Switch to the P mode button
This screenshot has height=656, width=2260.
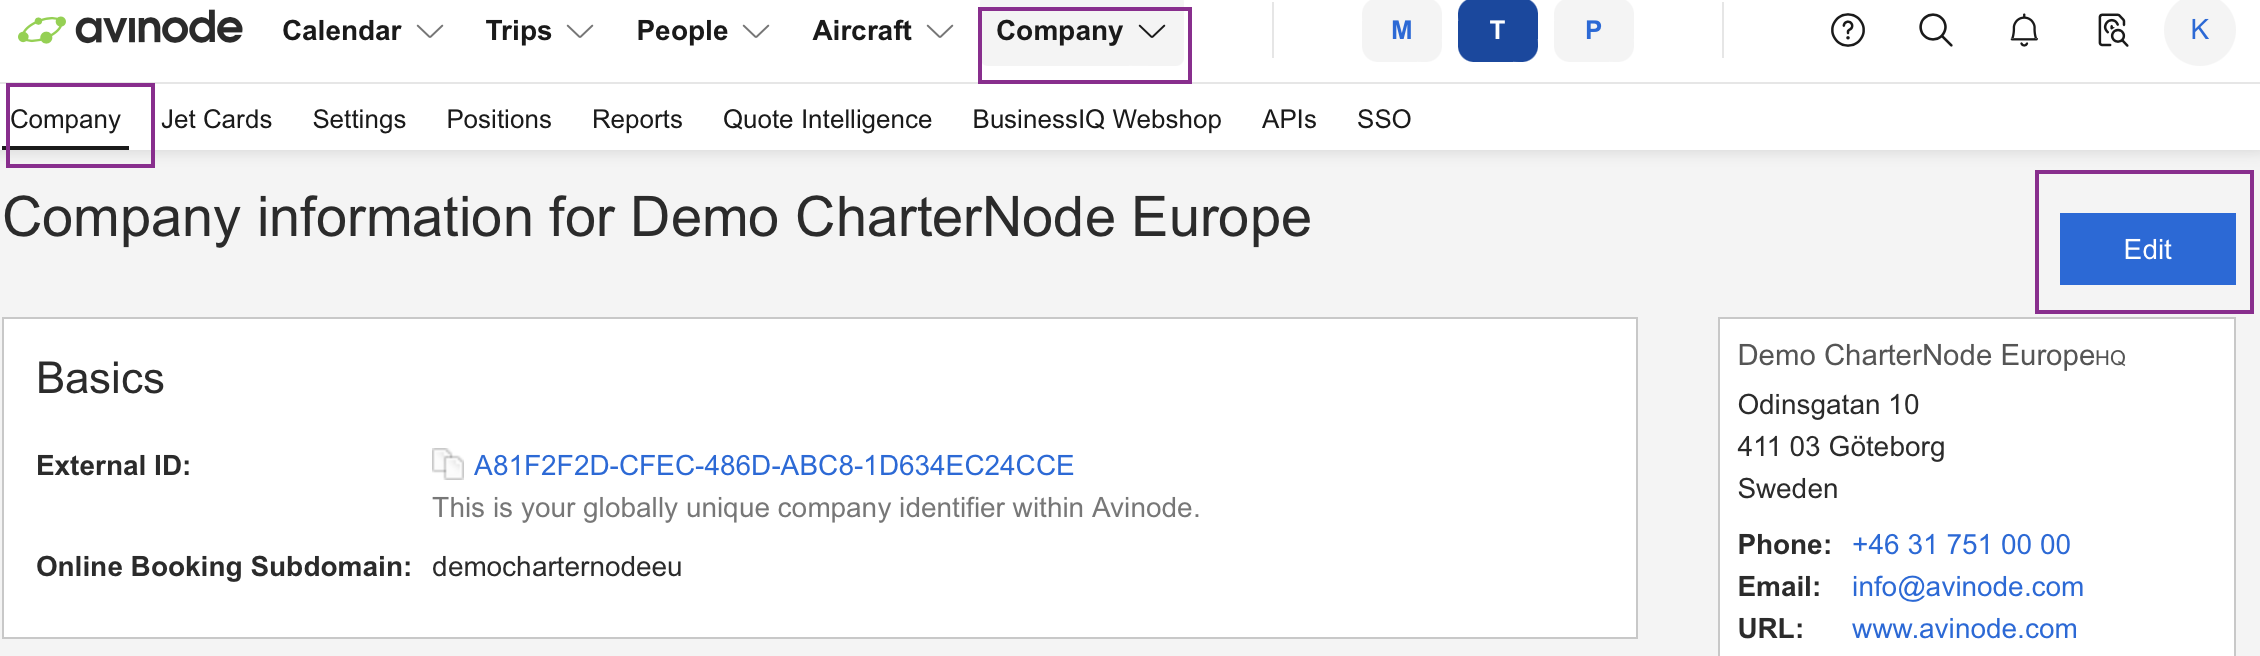click(x=1593, y=31)
